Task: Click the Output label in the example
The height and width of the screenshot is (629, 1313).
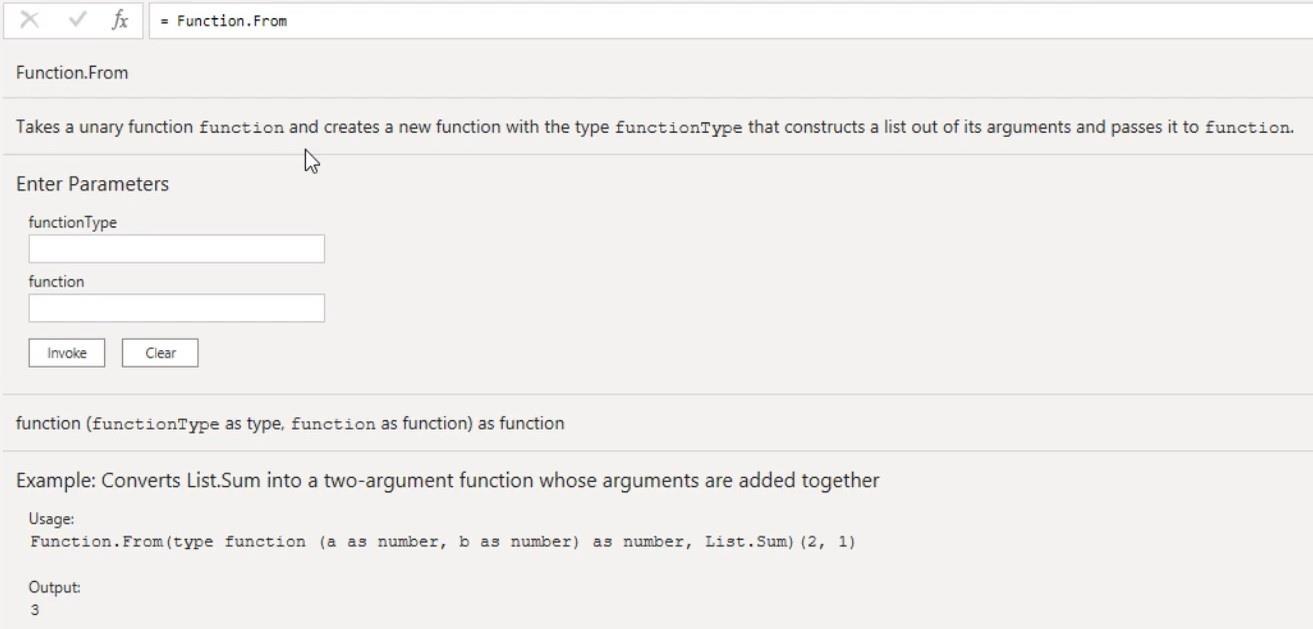Action: pos(55,588)
